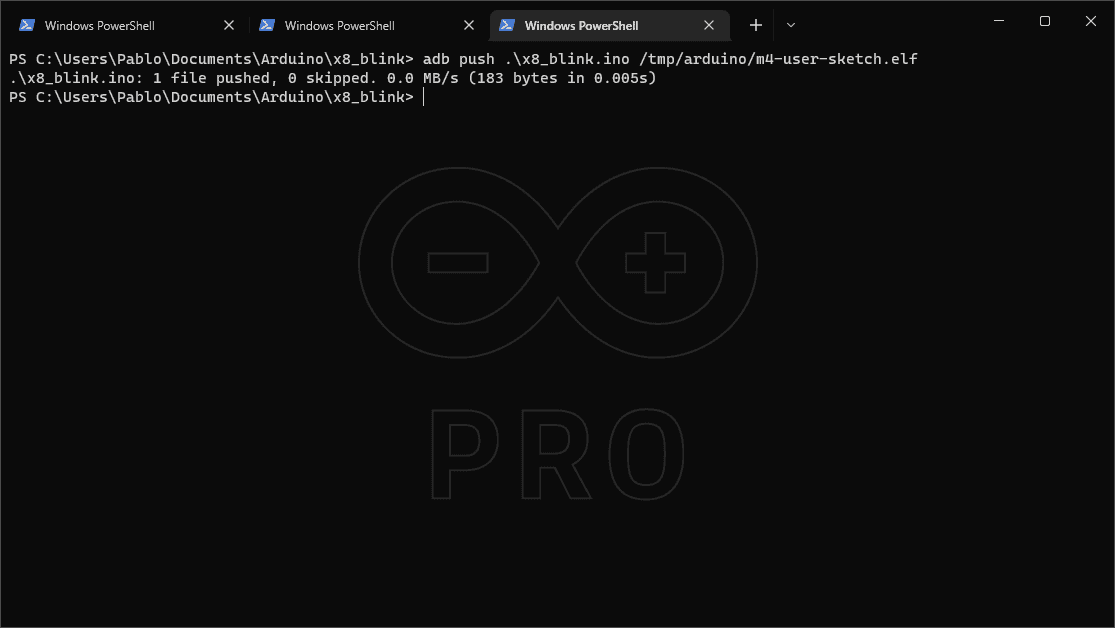Close the middle Windows PowerShell tab

[469, 25]
